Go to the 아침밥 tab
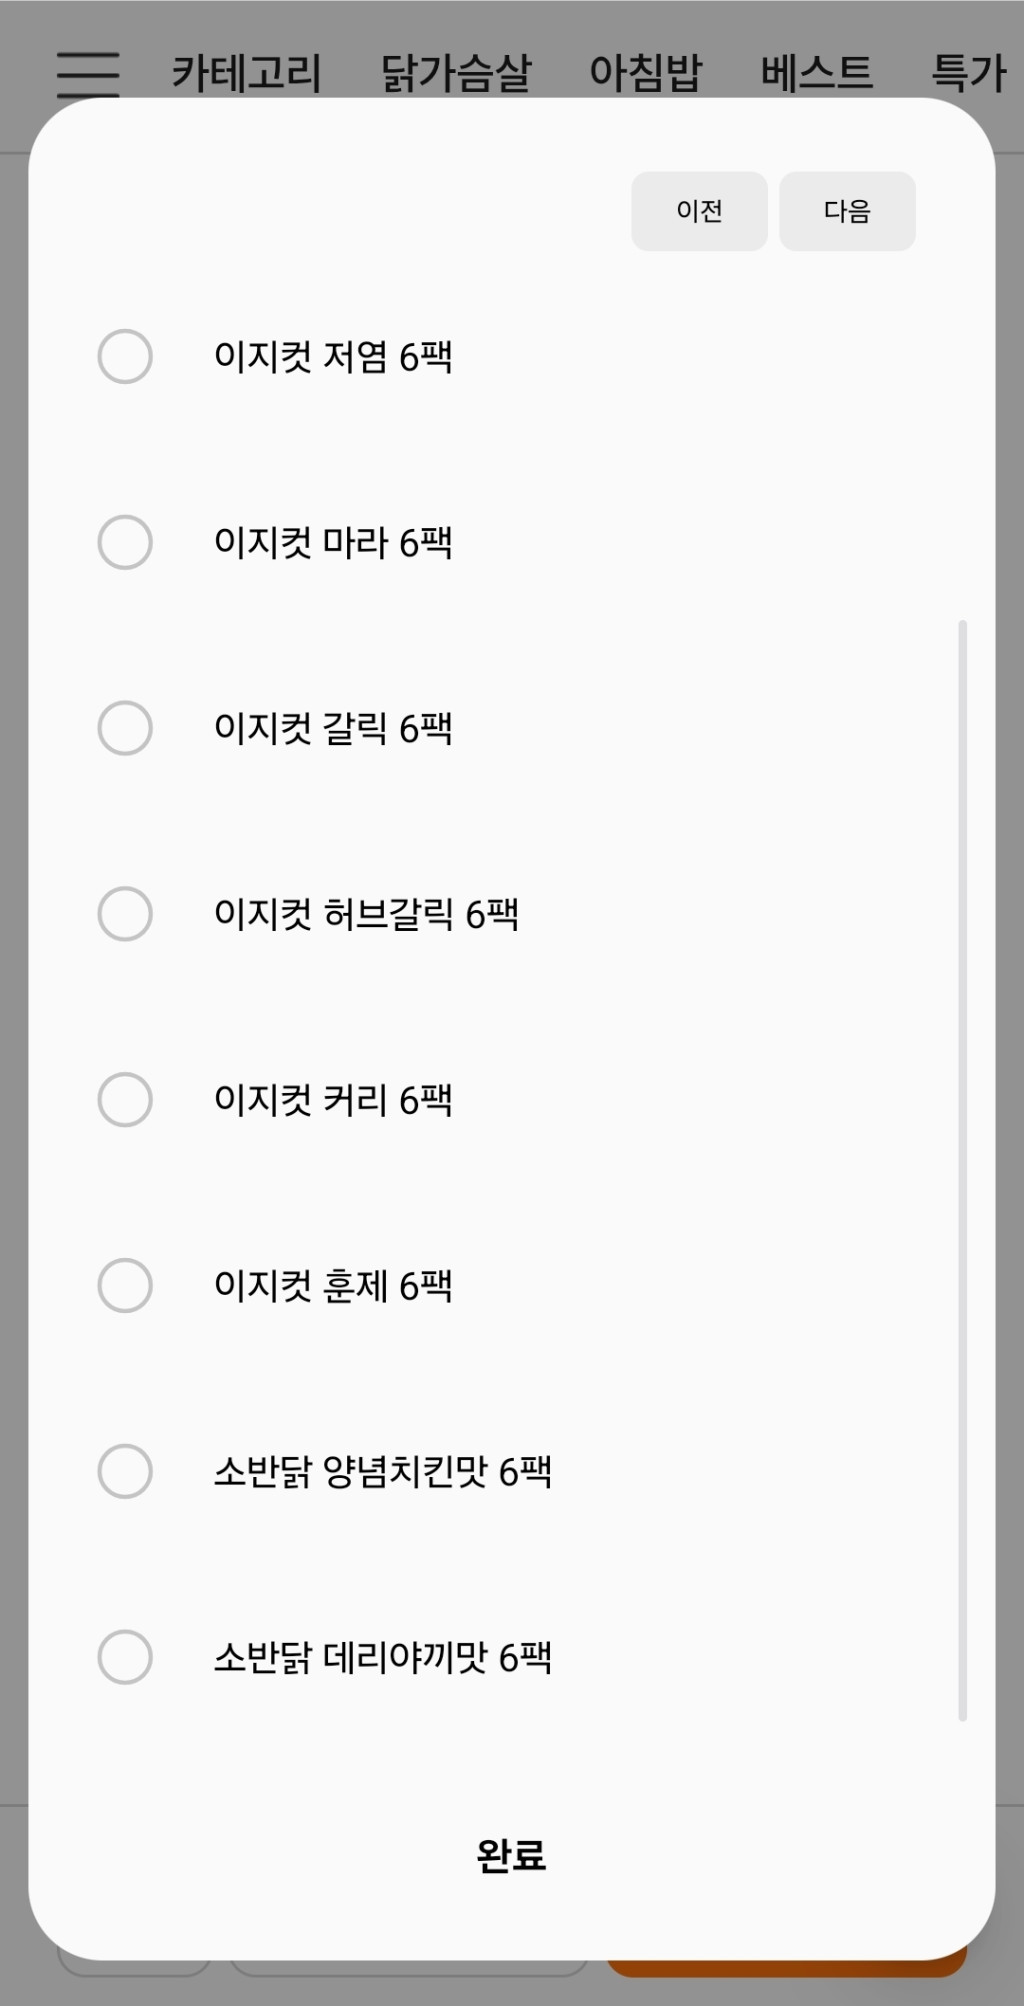 click(646, 73)
